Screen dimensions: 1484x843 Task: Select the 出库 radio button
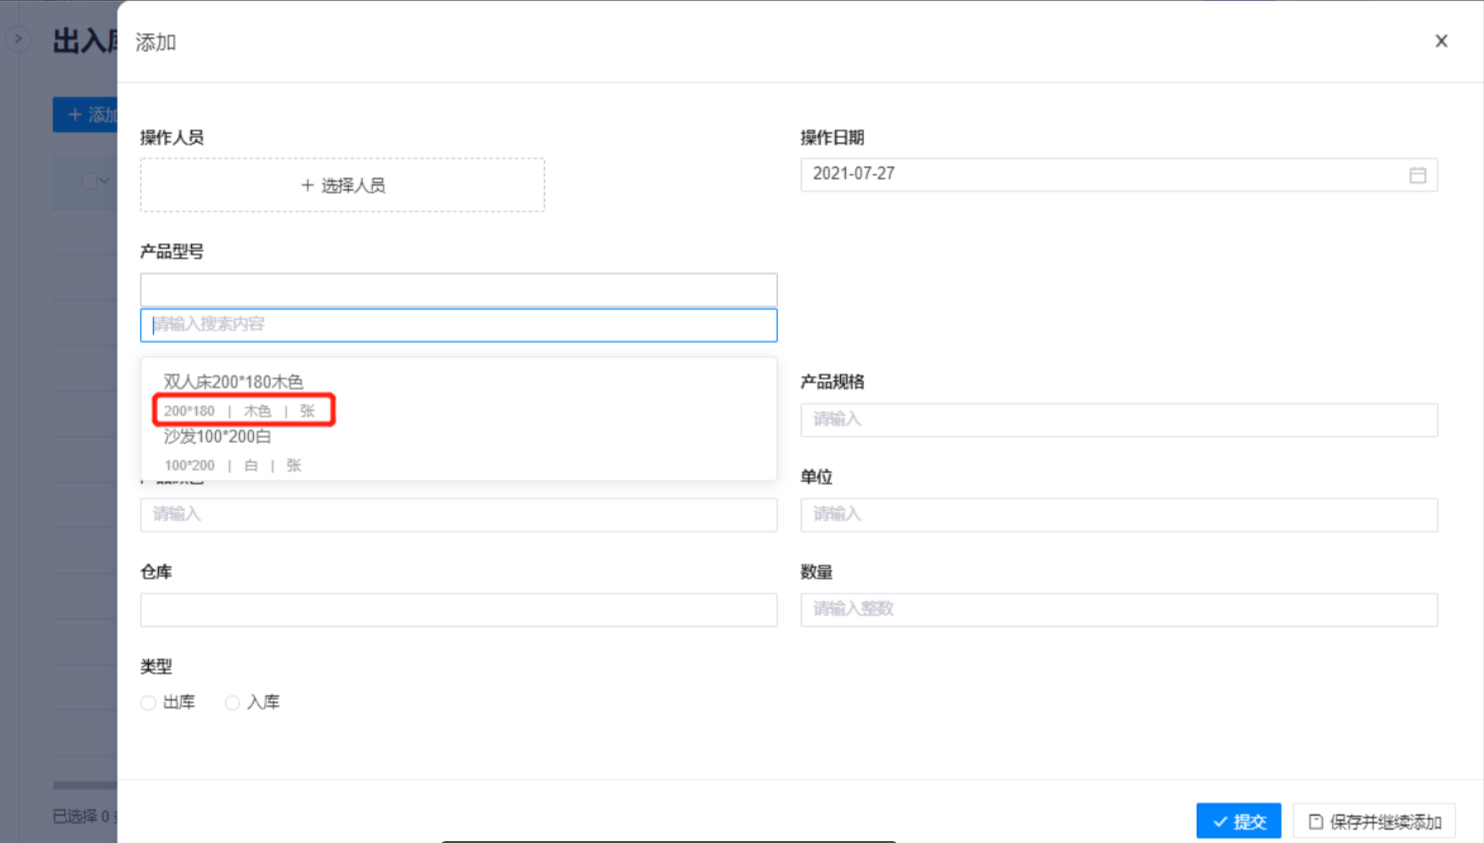click(x=149, y=703)
